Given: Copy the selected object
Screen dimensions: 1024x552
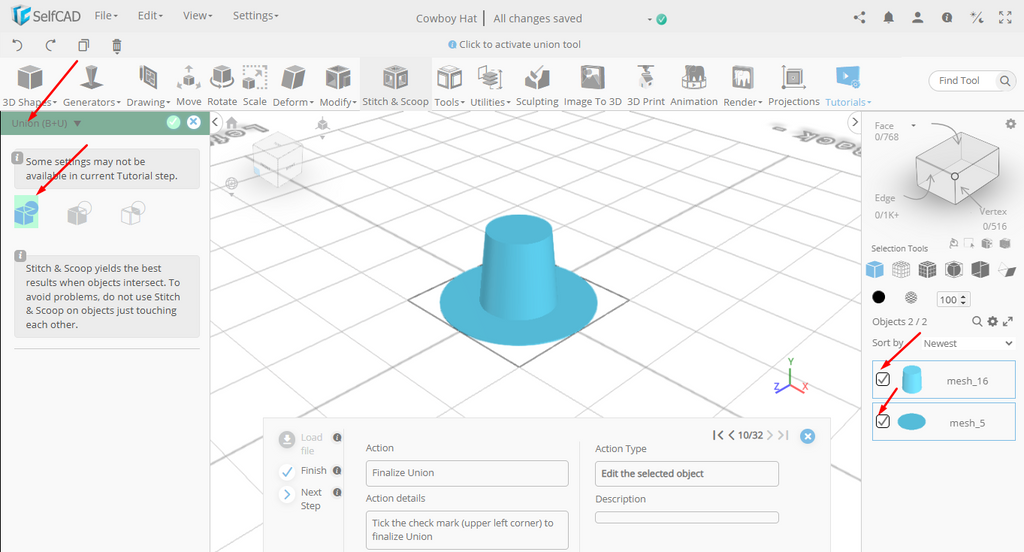Looking at the screenshot, I should (84, 45).
